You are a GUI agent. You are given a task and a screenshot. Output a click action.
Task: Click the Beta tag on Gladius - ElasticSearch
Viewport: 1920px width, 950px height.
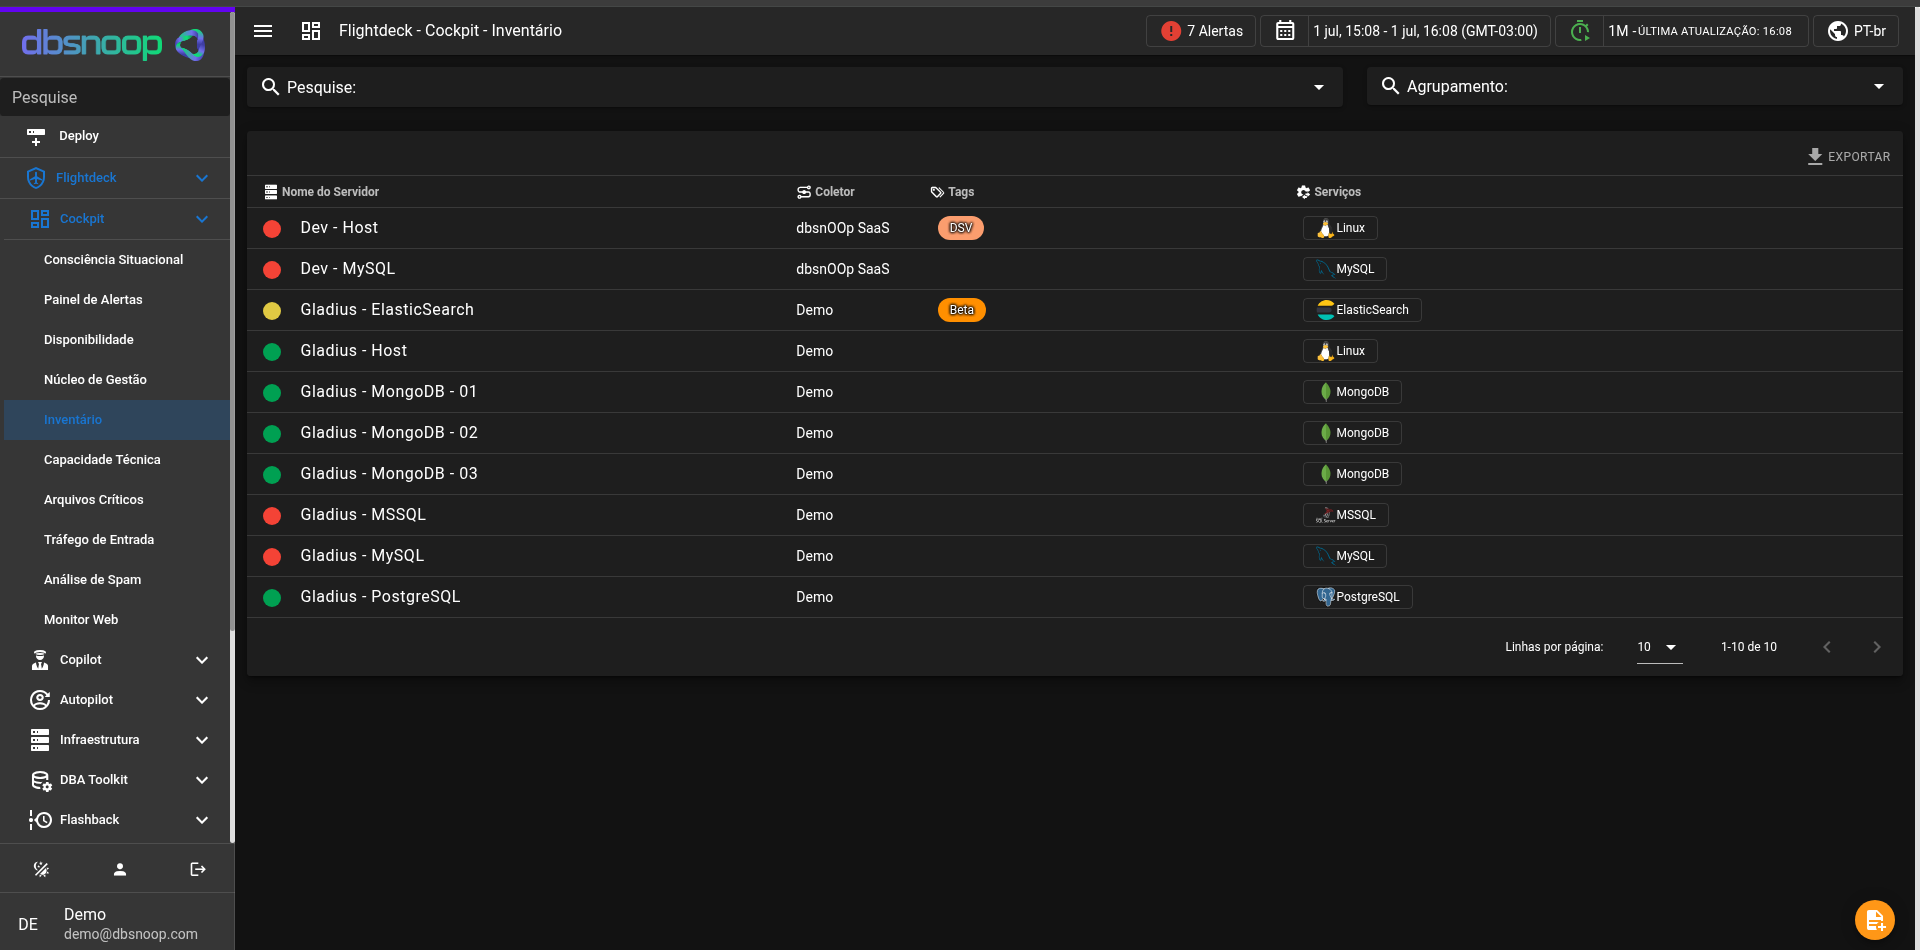click(x=962, y=310)
